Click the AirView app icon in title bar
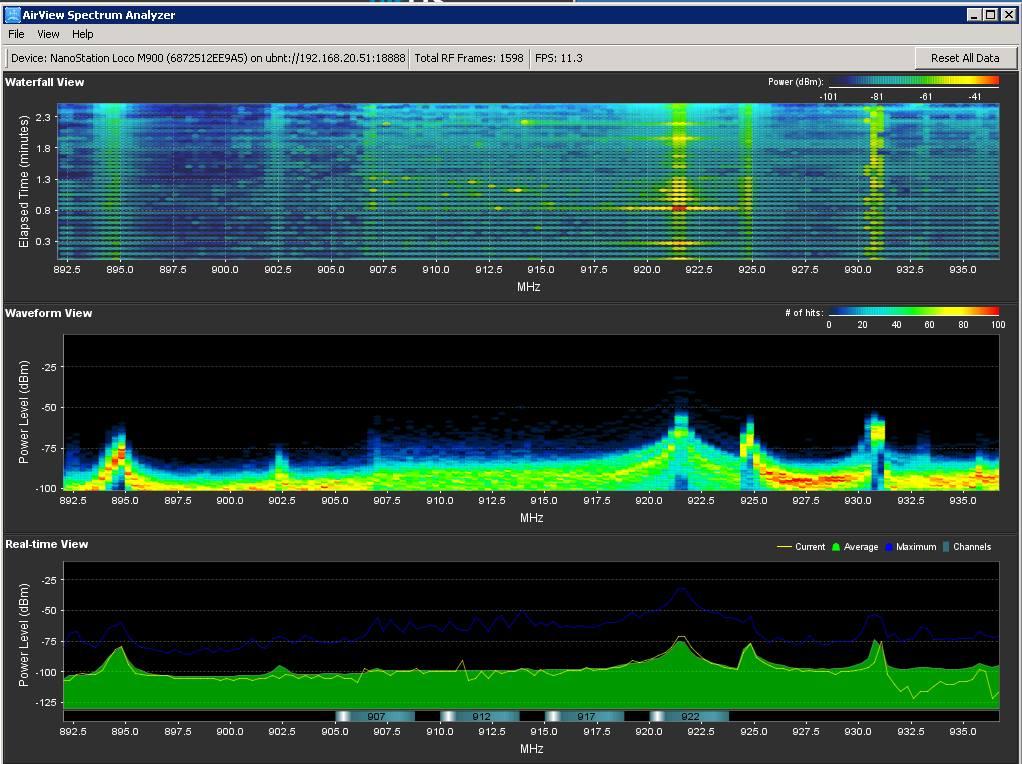 12,15
